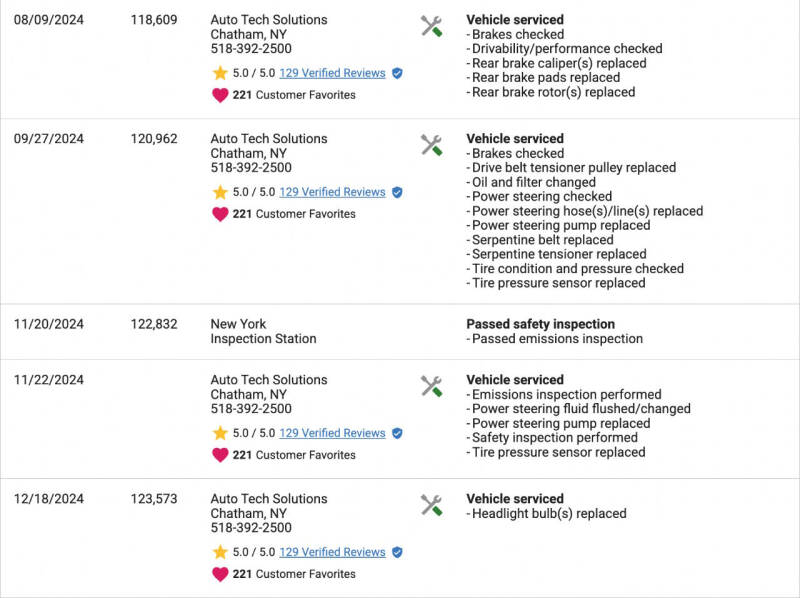Select the Passed safety inspection heading
The height and width of the screenshot is (598, 800).
(x=538, y=324)
